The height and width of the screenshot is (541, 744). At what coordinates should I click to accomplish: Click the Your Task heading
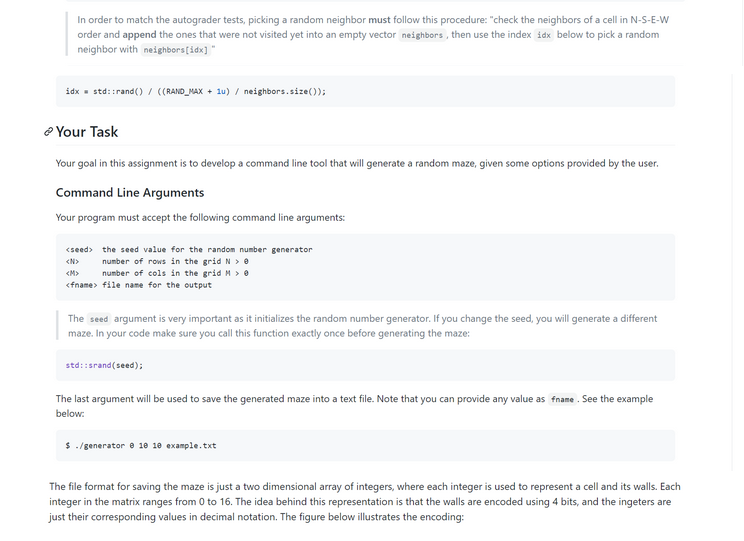tap(87, 132)
